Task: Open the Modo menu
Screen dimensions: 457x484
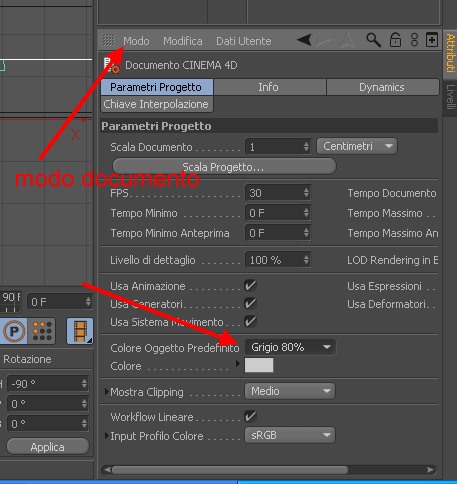Action: click(136, 41)
